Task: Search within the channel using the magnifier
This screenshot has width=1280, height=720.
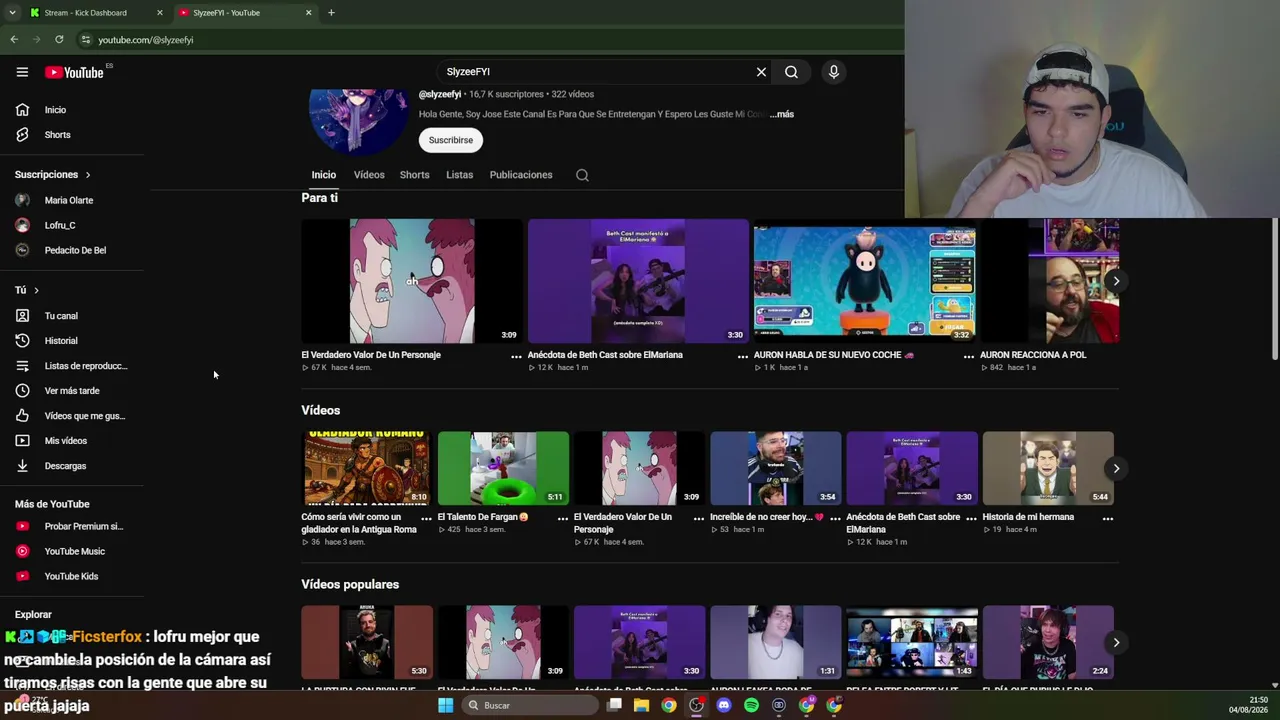Action: click(582, 175)
